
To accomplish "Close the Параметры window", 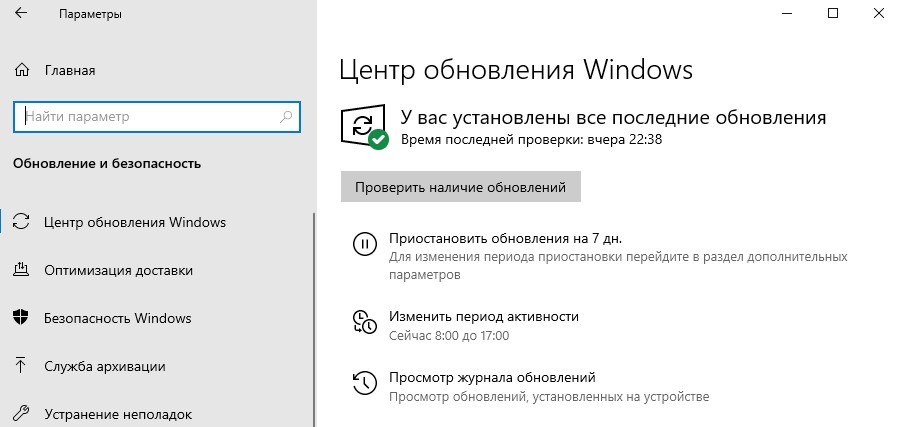I will (x=878, y=13).
